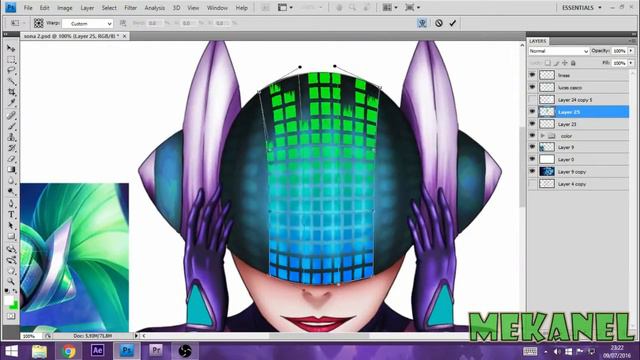
Task: Select the History Brush tool
Action: pyautogui.click(x=11, y=148)
